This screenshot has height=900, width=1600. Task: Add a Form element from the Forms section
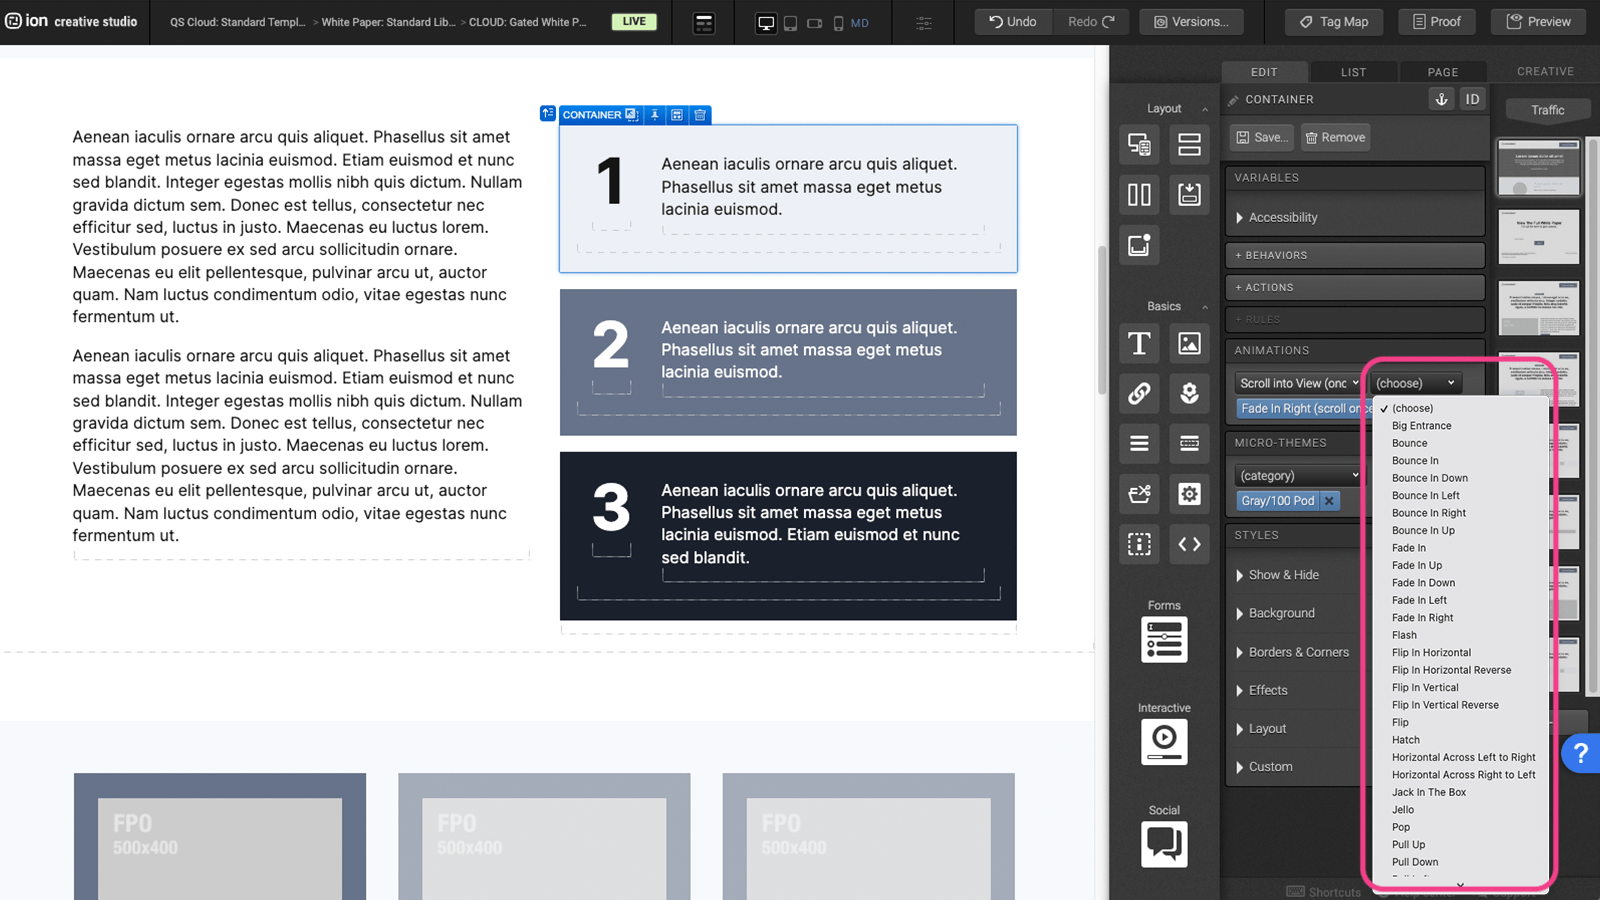pos(1164,640)
